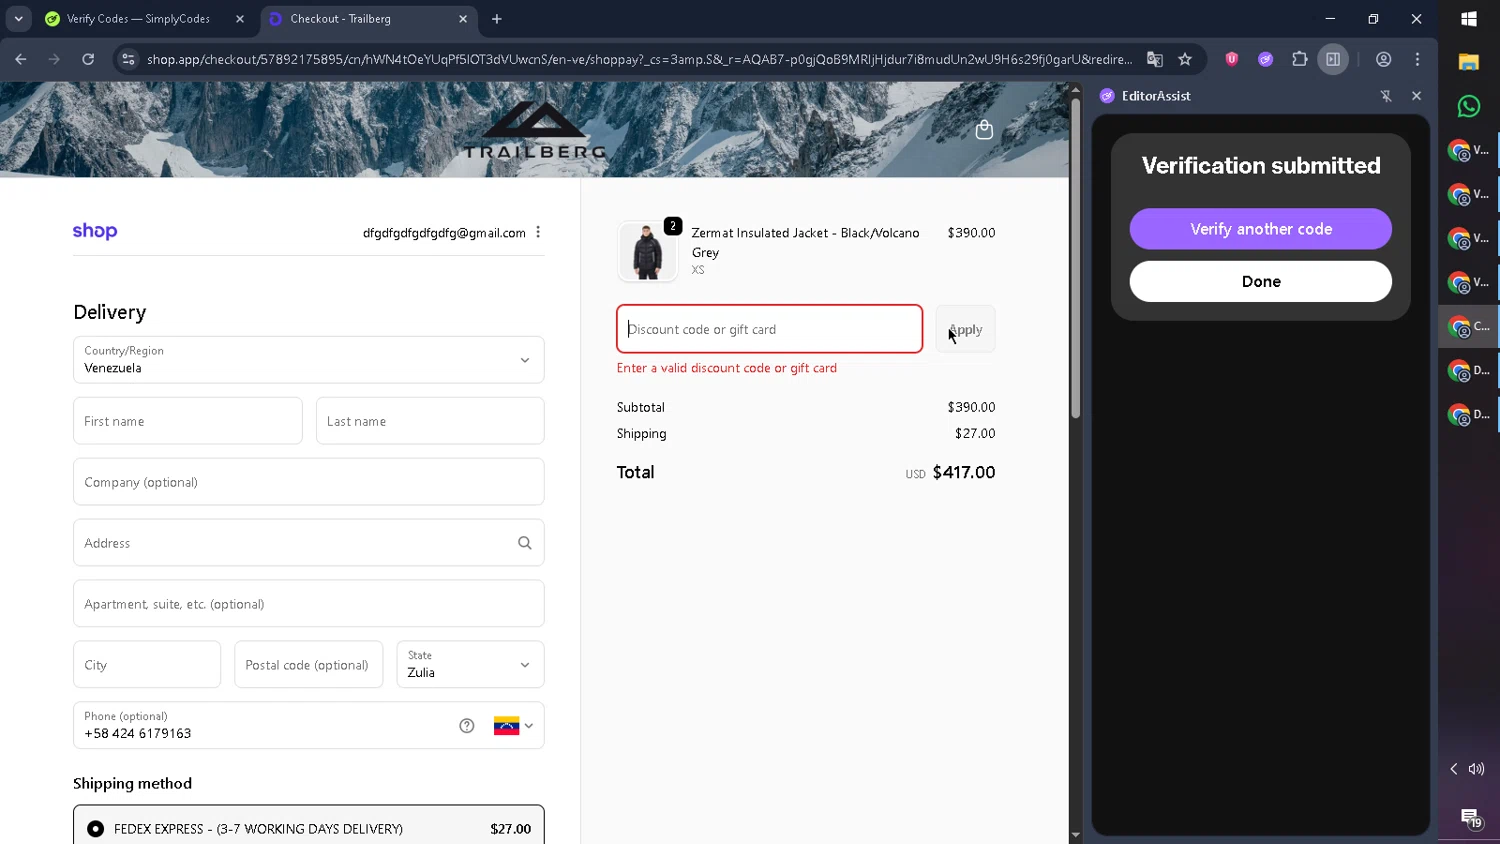Click Verify another code button
This screenshot has height=844, width=1500.
click(x=1260, y=229)
